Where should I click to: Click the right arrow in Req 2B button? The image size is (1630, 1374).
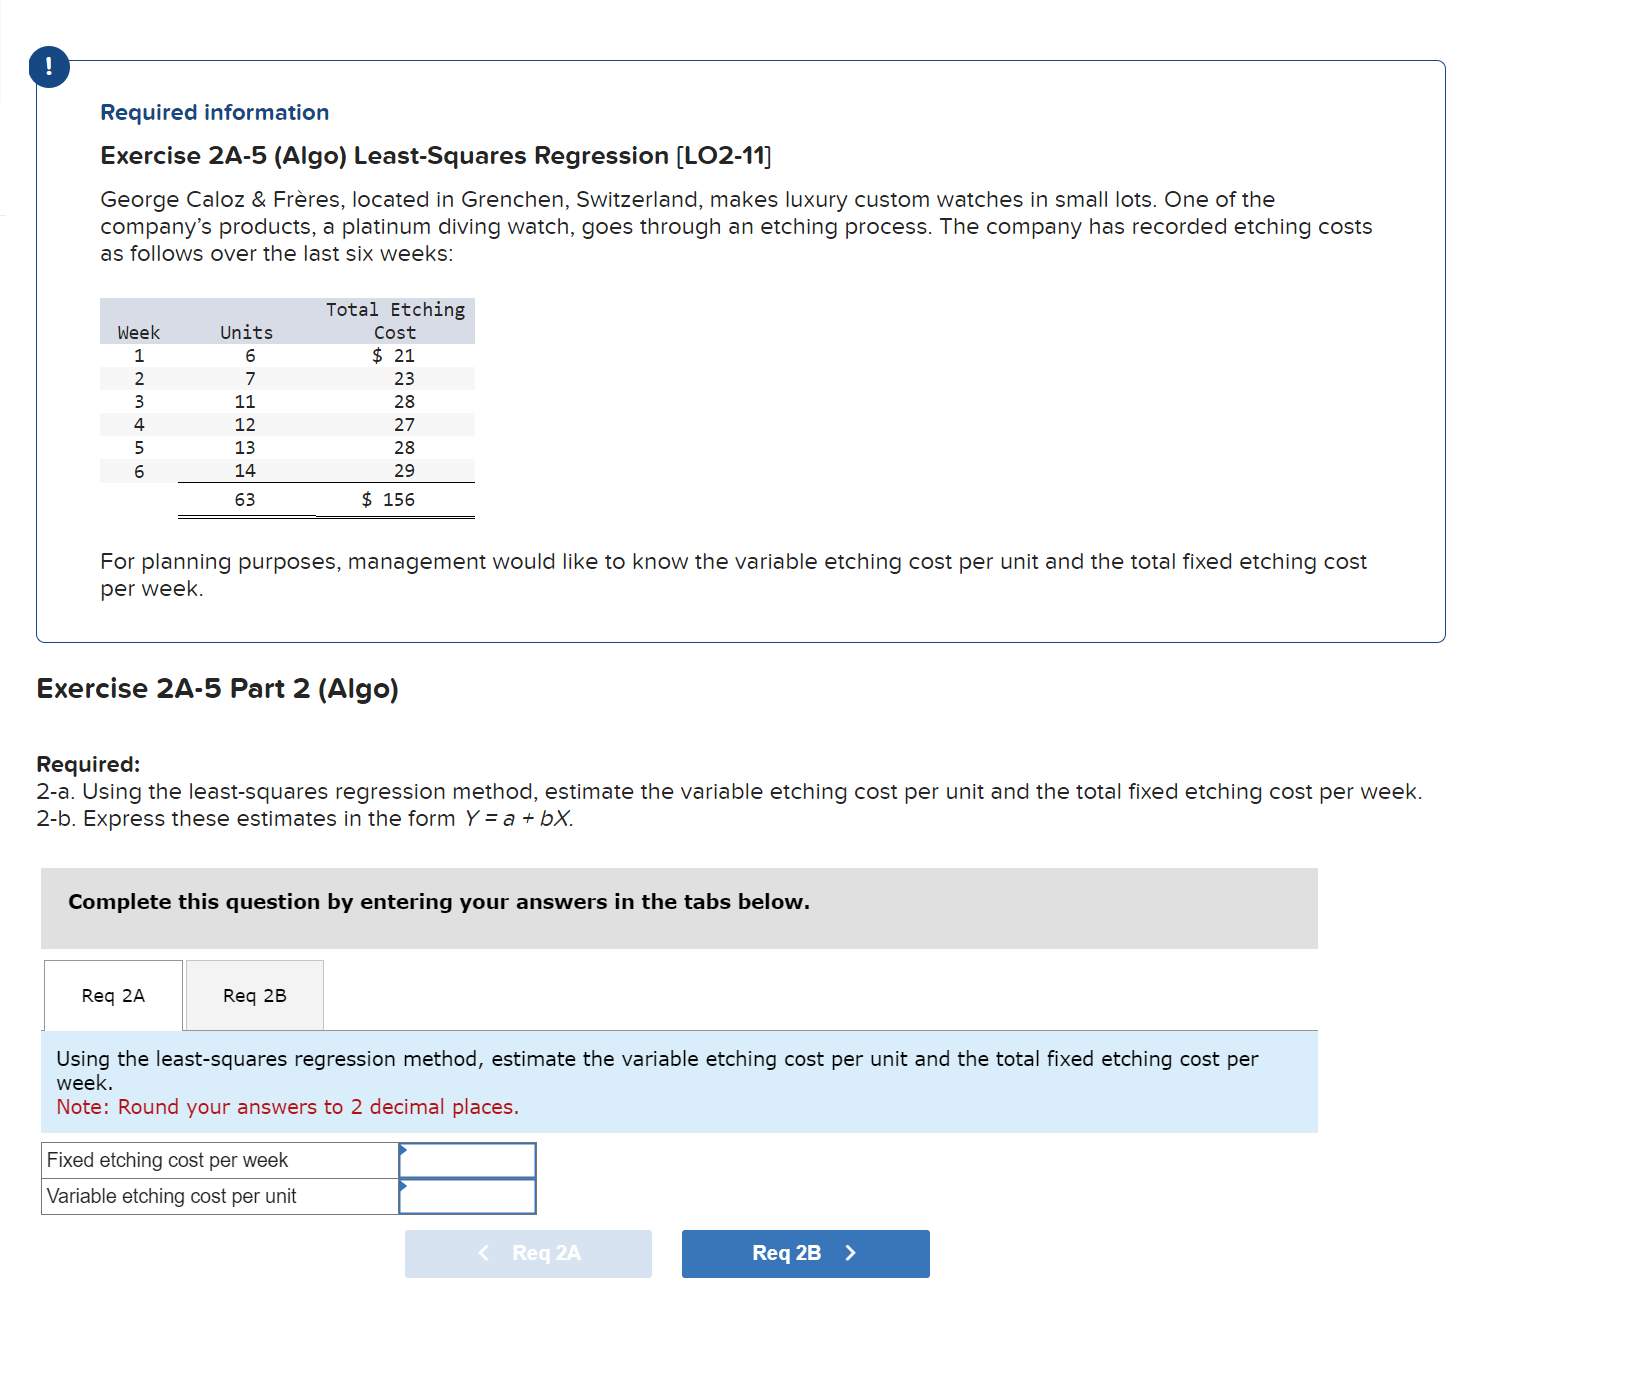click(848, 1253)
